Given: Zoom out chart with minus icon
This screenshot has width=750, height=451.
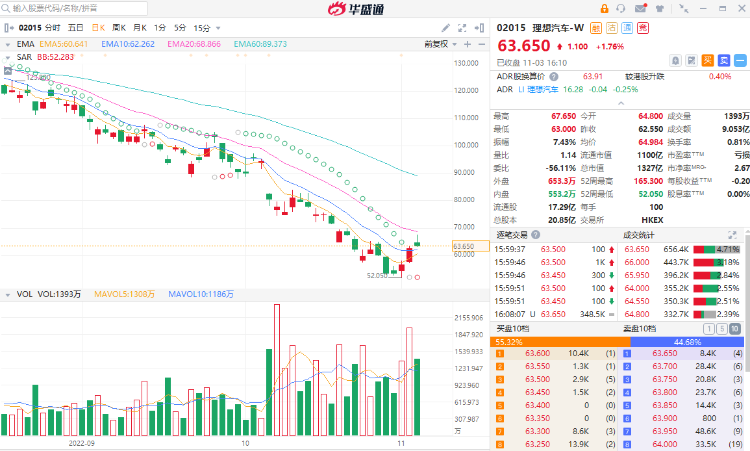Looking at the screenshot, I should (481, 44).
